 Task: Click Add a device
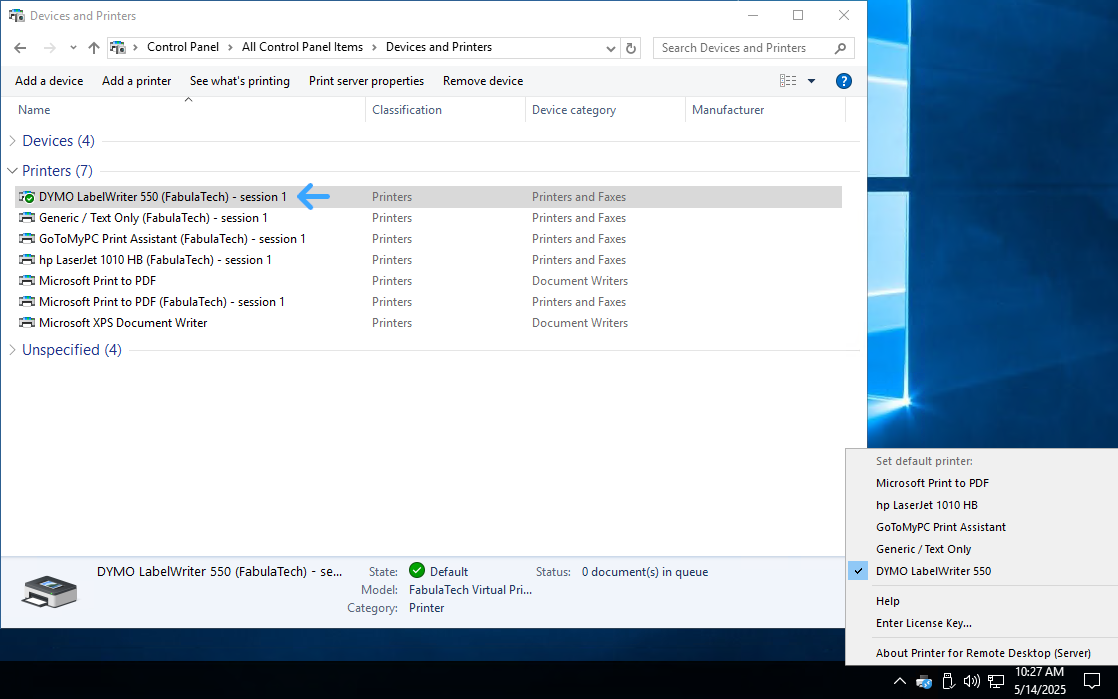pyautogui.click(x=49, y=81)
